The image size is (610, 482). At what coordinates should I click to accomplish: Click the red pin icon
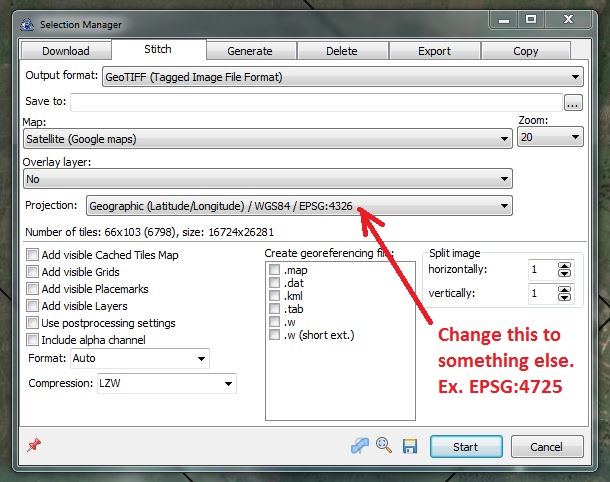pos(32,446)
